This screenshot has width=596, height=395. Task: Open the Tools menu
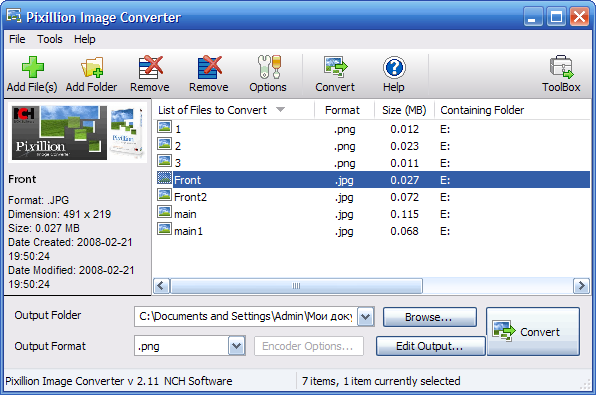tap(50, 39)
